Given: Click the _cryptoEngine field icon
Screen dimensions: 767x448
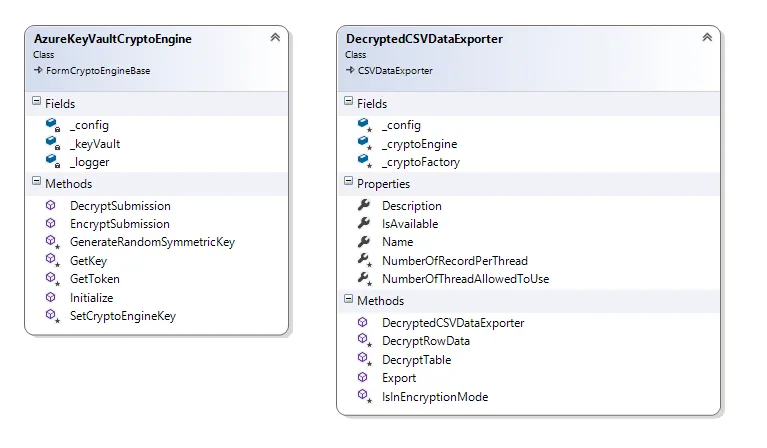Looking at the screenshot, I should [364, 143].
